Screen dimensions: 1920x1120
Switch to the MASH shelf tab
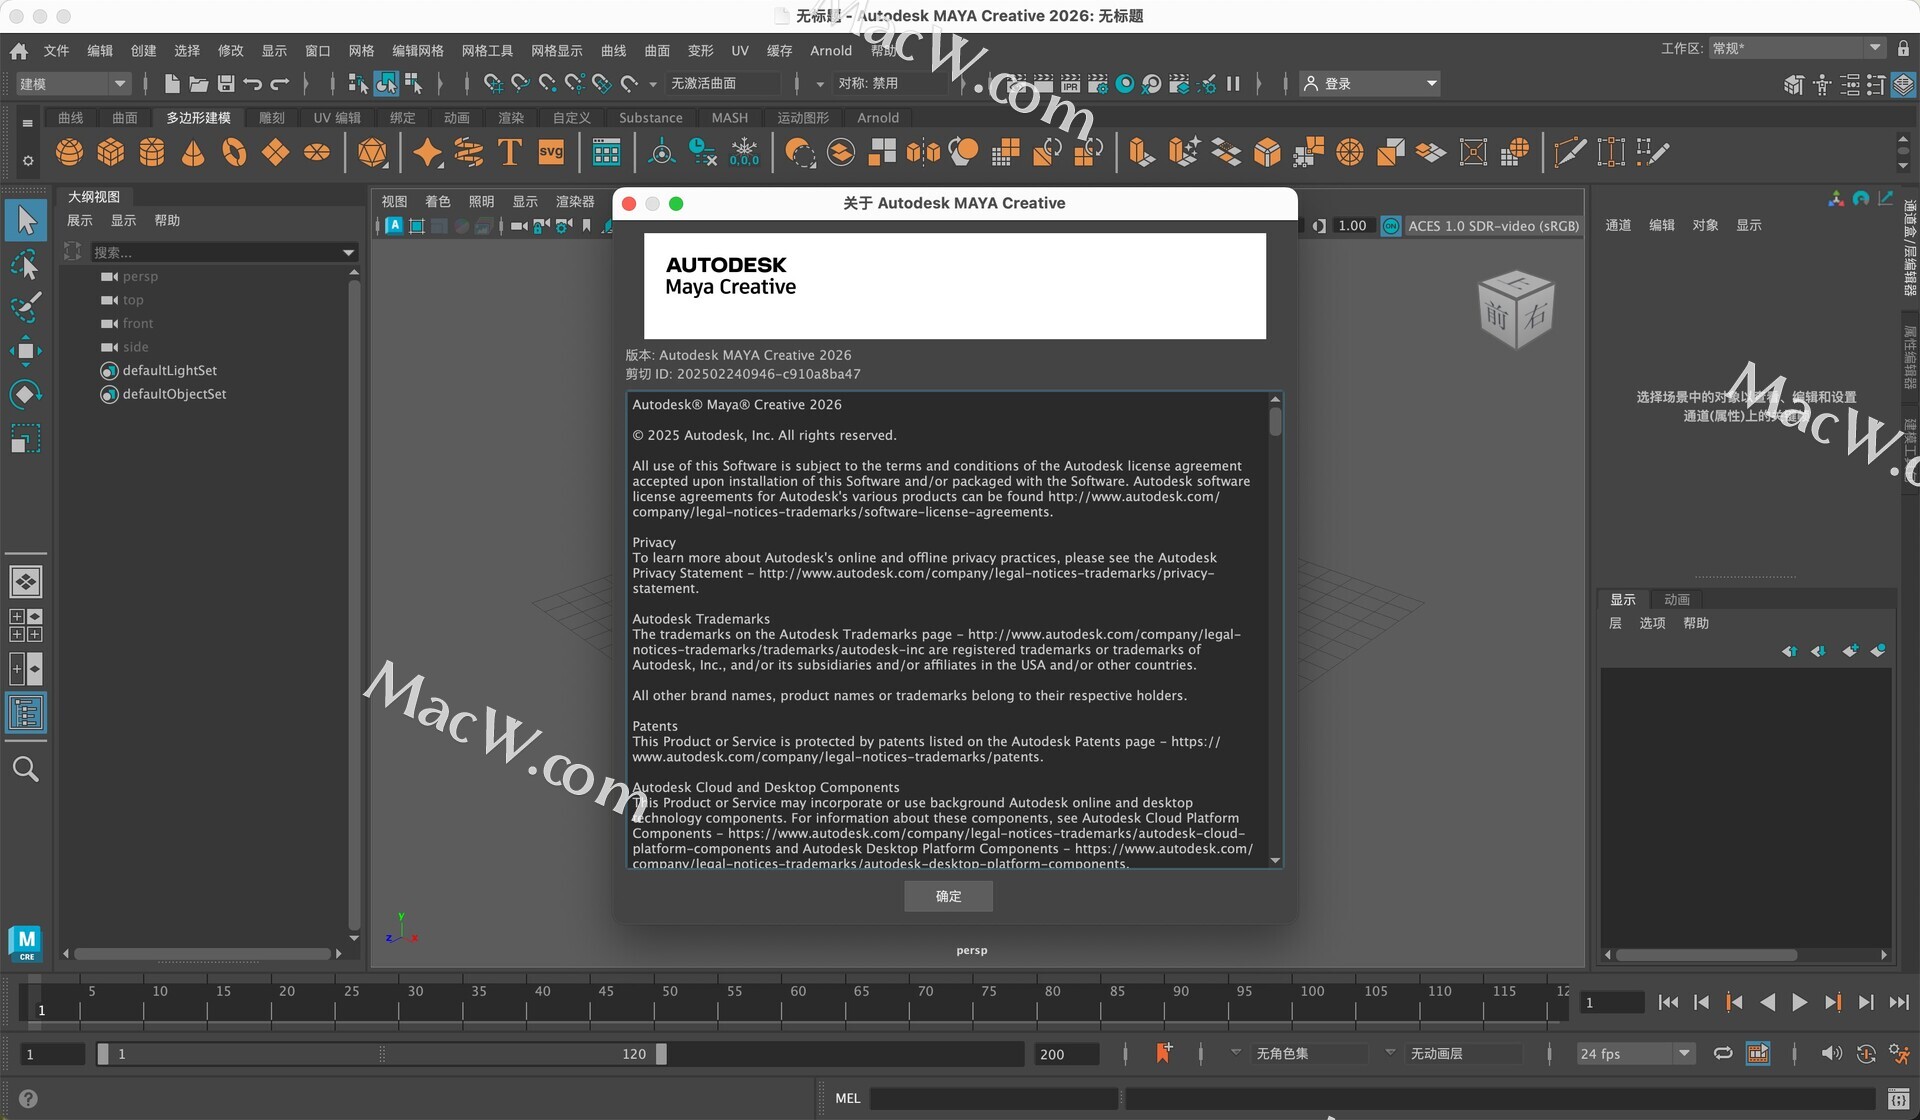pos(730,118)
